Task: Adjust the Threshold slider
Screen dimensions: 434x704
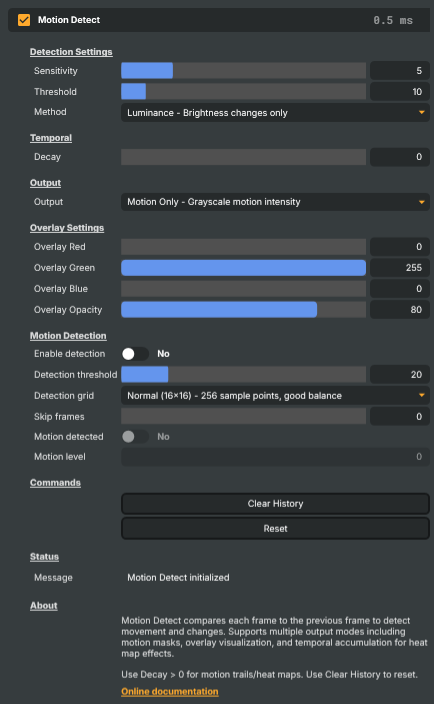Action: (x=243, y=92)
